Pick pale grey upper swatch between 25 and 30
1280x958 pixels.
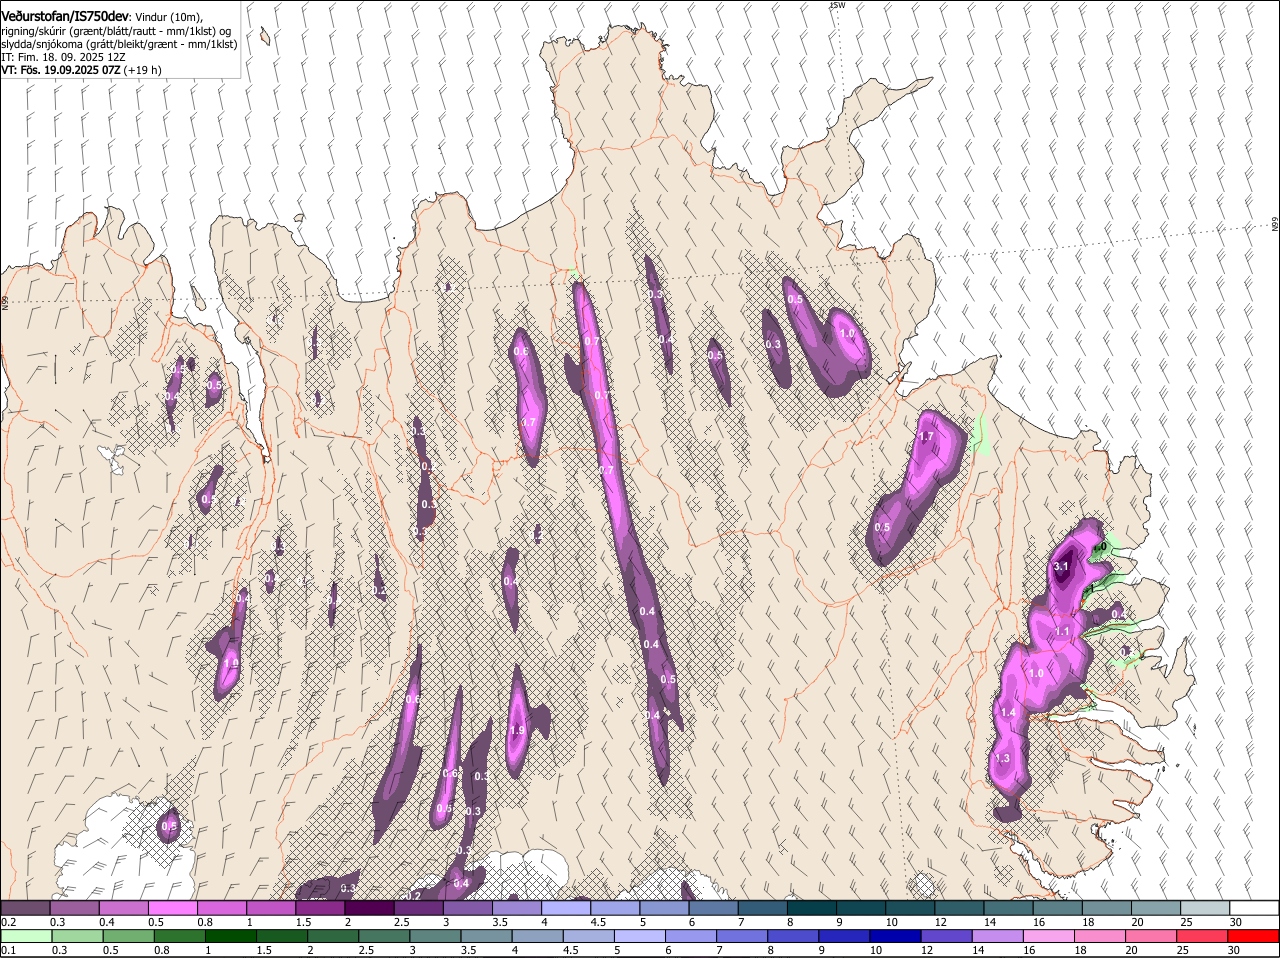[x=1205, y=908]
